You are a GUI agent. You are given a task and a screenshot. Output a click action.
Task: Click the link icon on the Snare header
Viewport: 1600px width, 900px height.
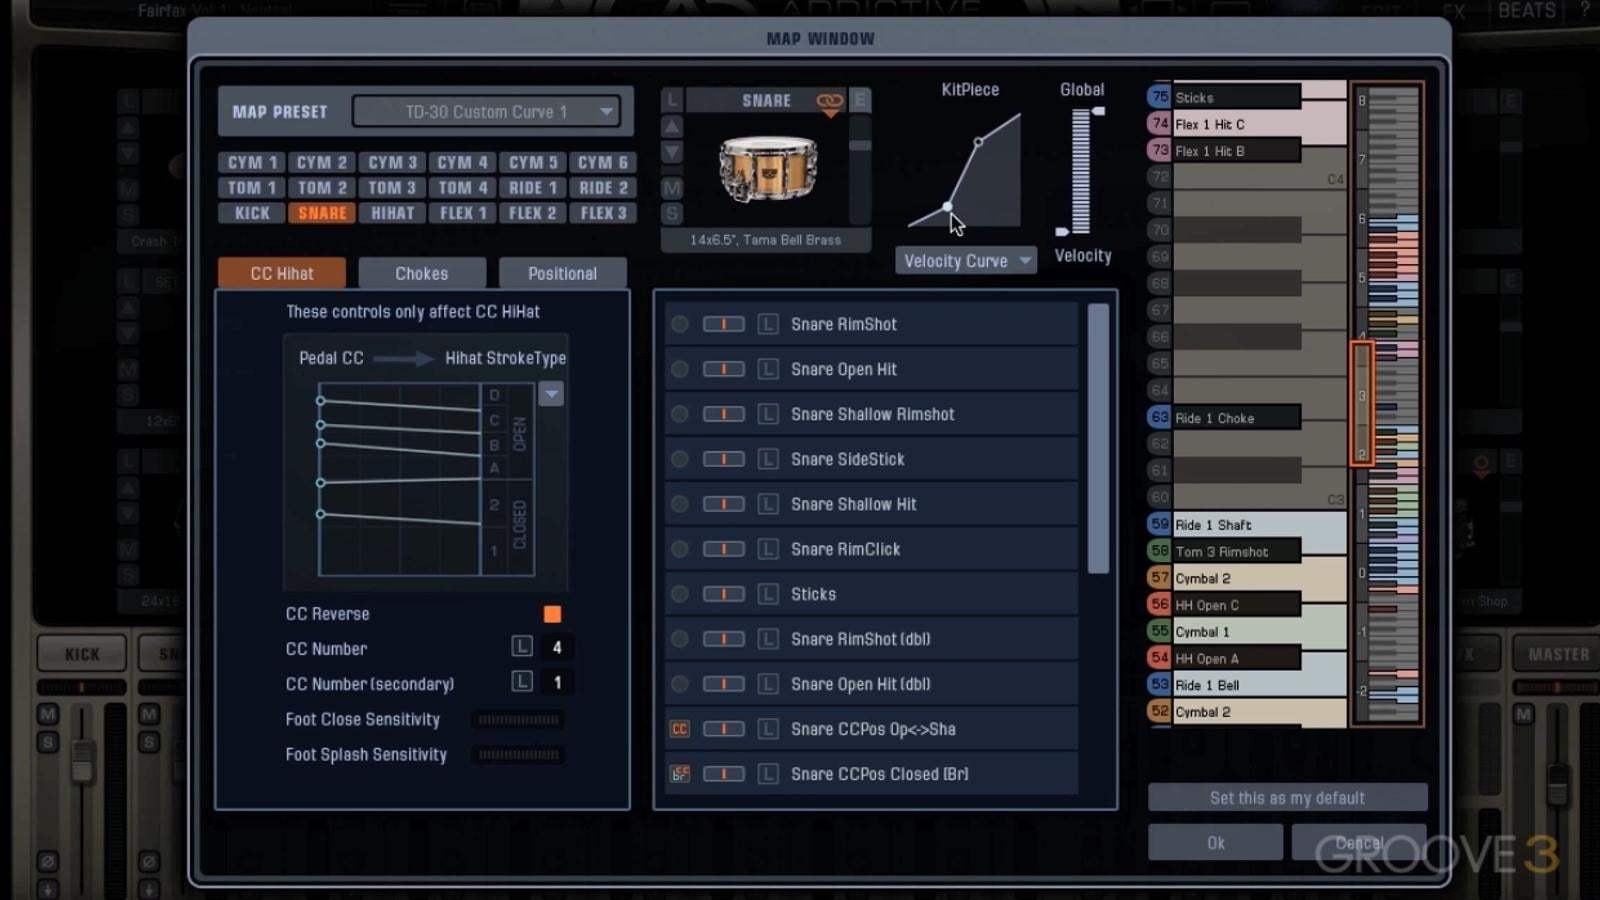point(829,101)
